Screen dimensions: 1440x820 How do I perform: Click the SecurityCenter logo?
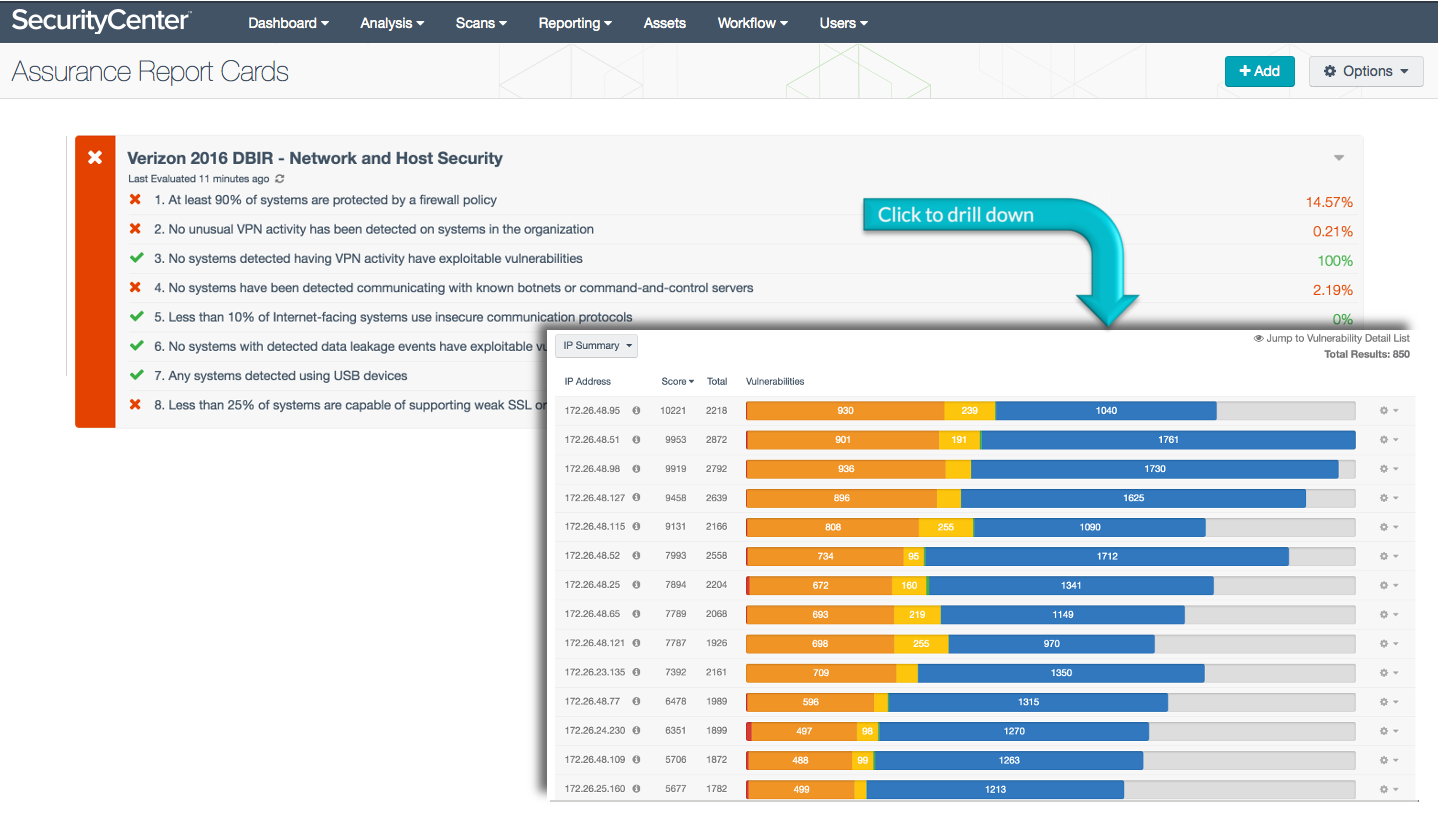point(101,21)
